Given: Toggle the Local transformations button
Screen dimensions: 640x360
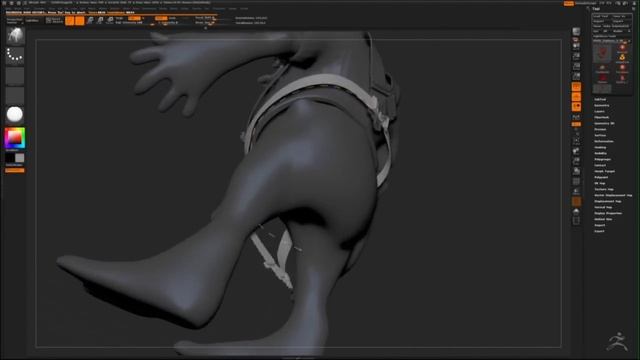Looking at the screenshot, I should [x=576, y=107].
